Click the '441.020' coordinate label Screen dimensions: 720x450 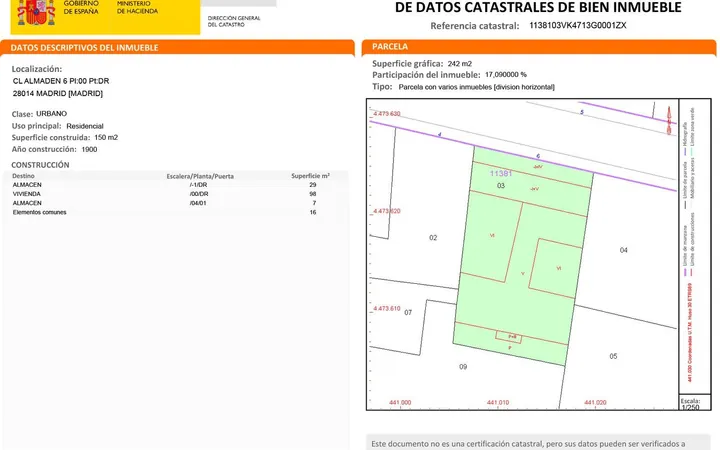[x=595, y=403]
